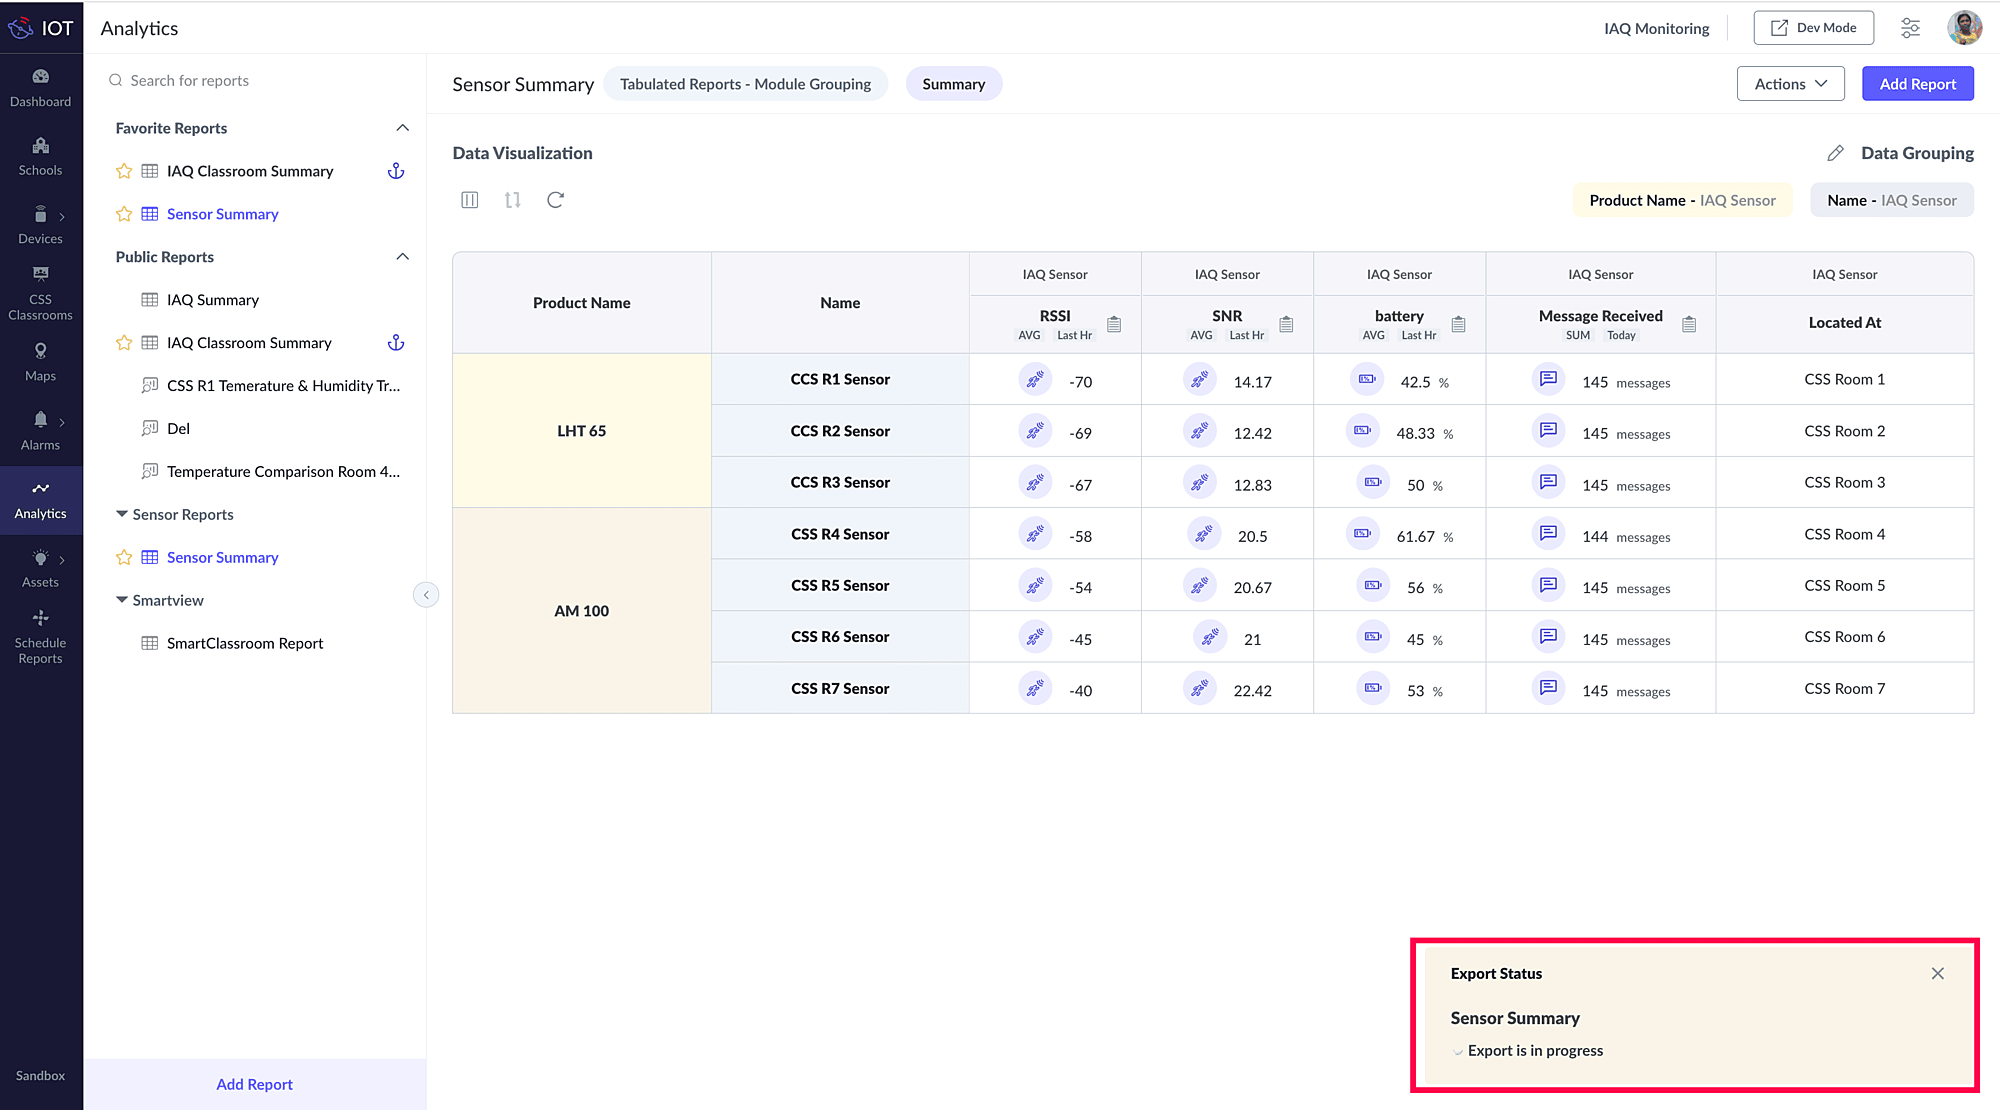Click the blue Add Report button
The image size is (2000, 1110).
1917,84
